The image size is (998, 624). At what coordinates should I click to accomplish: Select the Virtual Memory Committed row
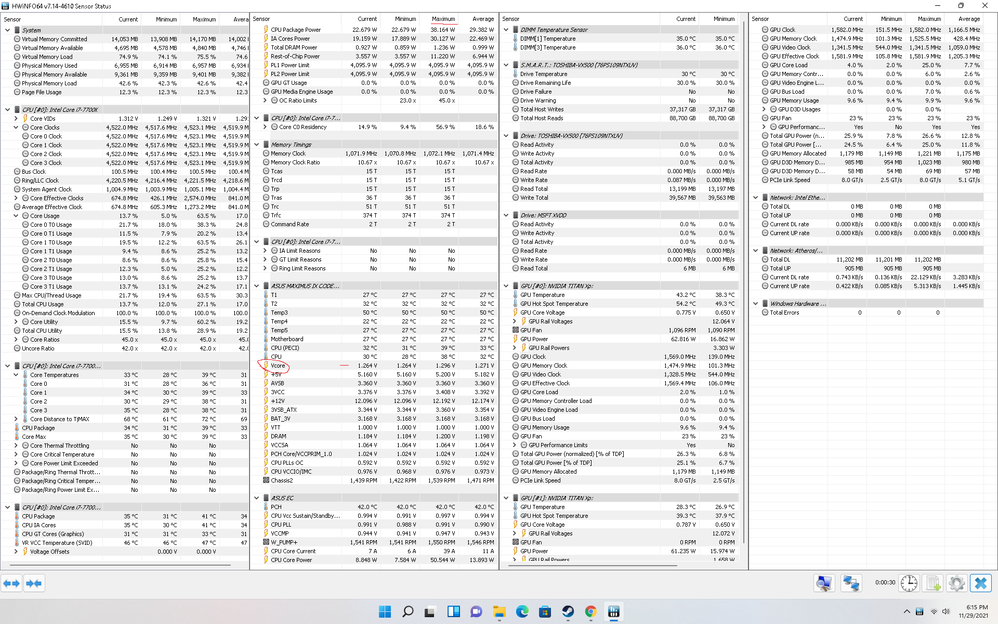click(125, 39)
